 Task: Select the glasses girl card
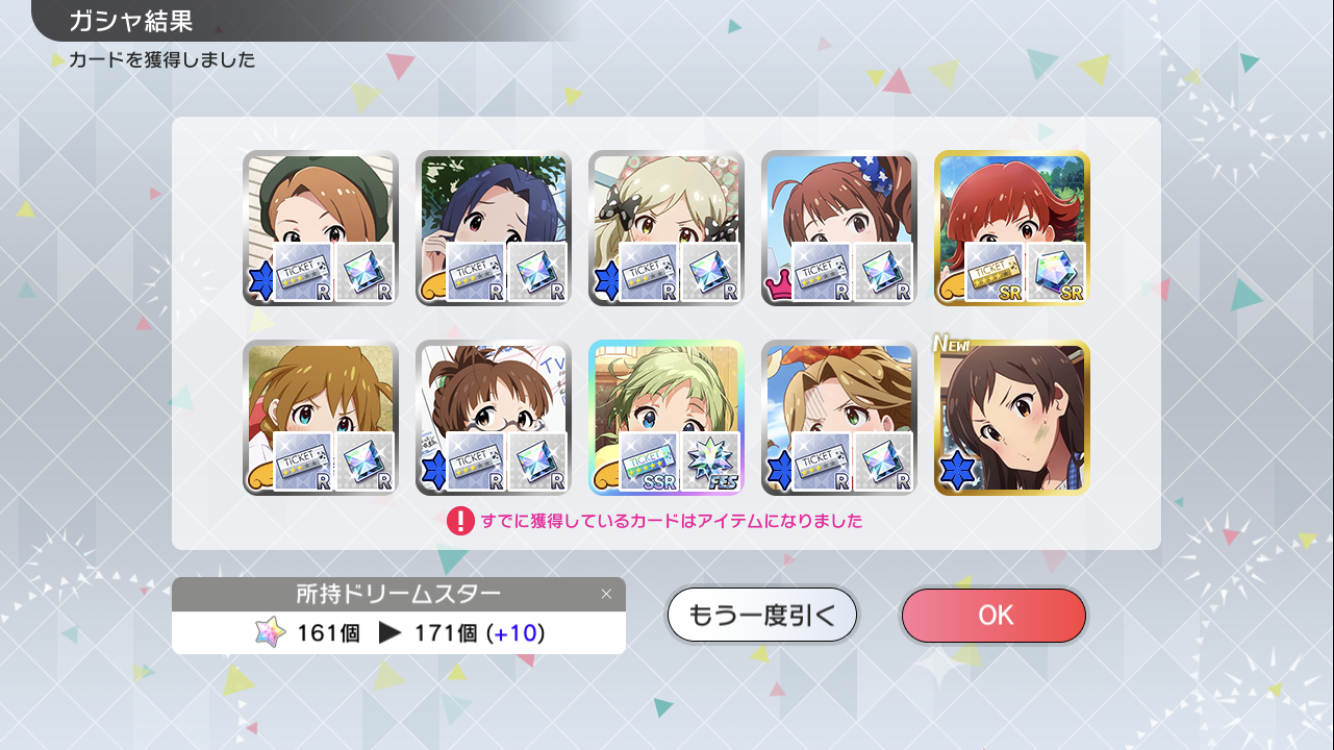pos(493,418)
